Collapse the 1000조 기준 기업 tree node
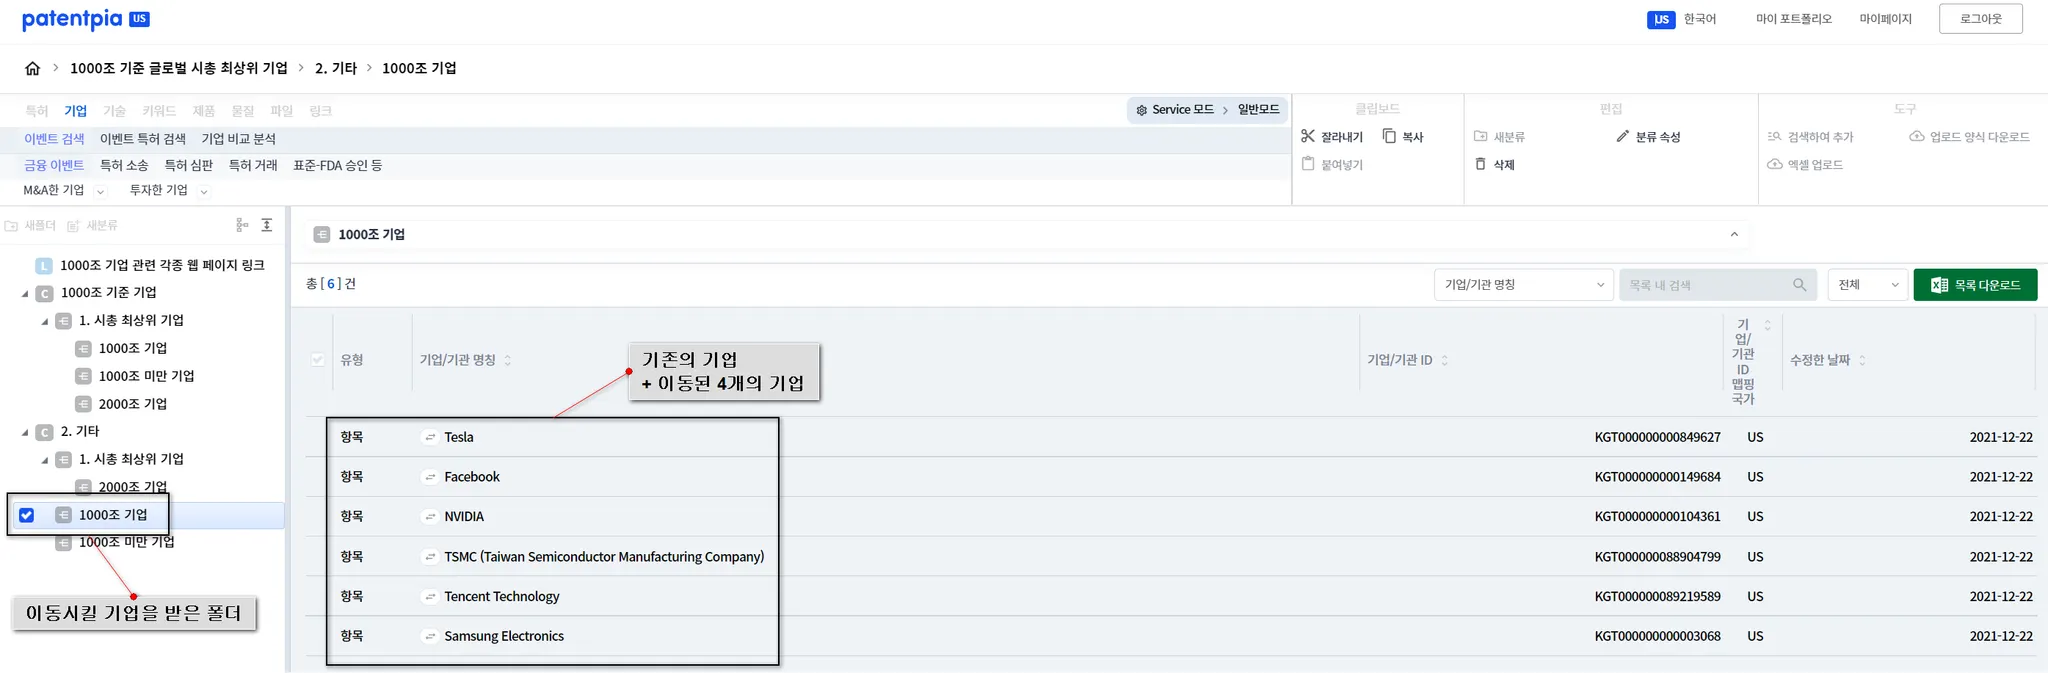The image size is (2048, 673). (25, 293)
